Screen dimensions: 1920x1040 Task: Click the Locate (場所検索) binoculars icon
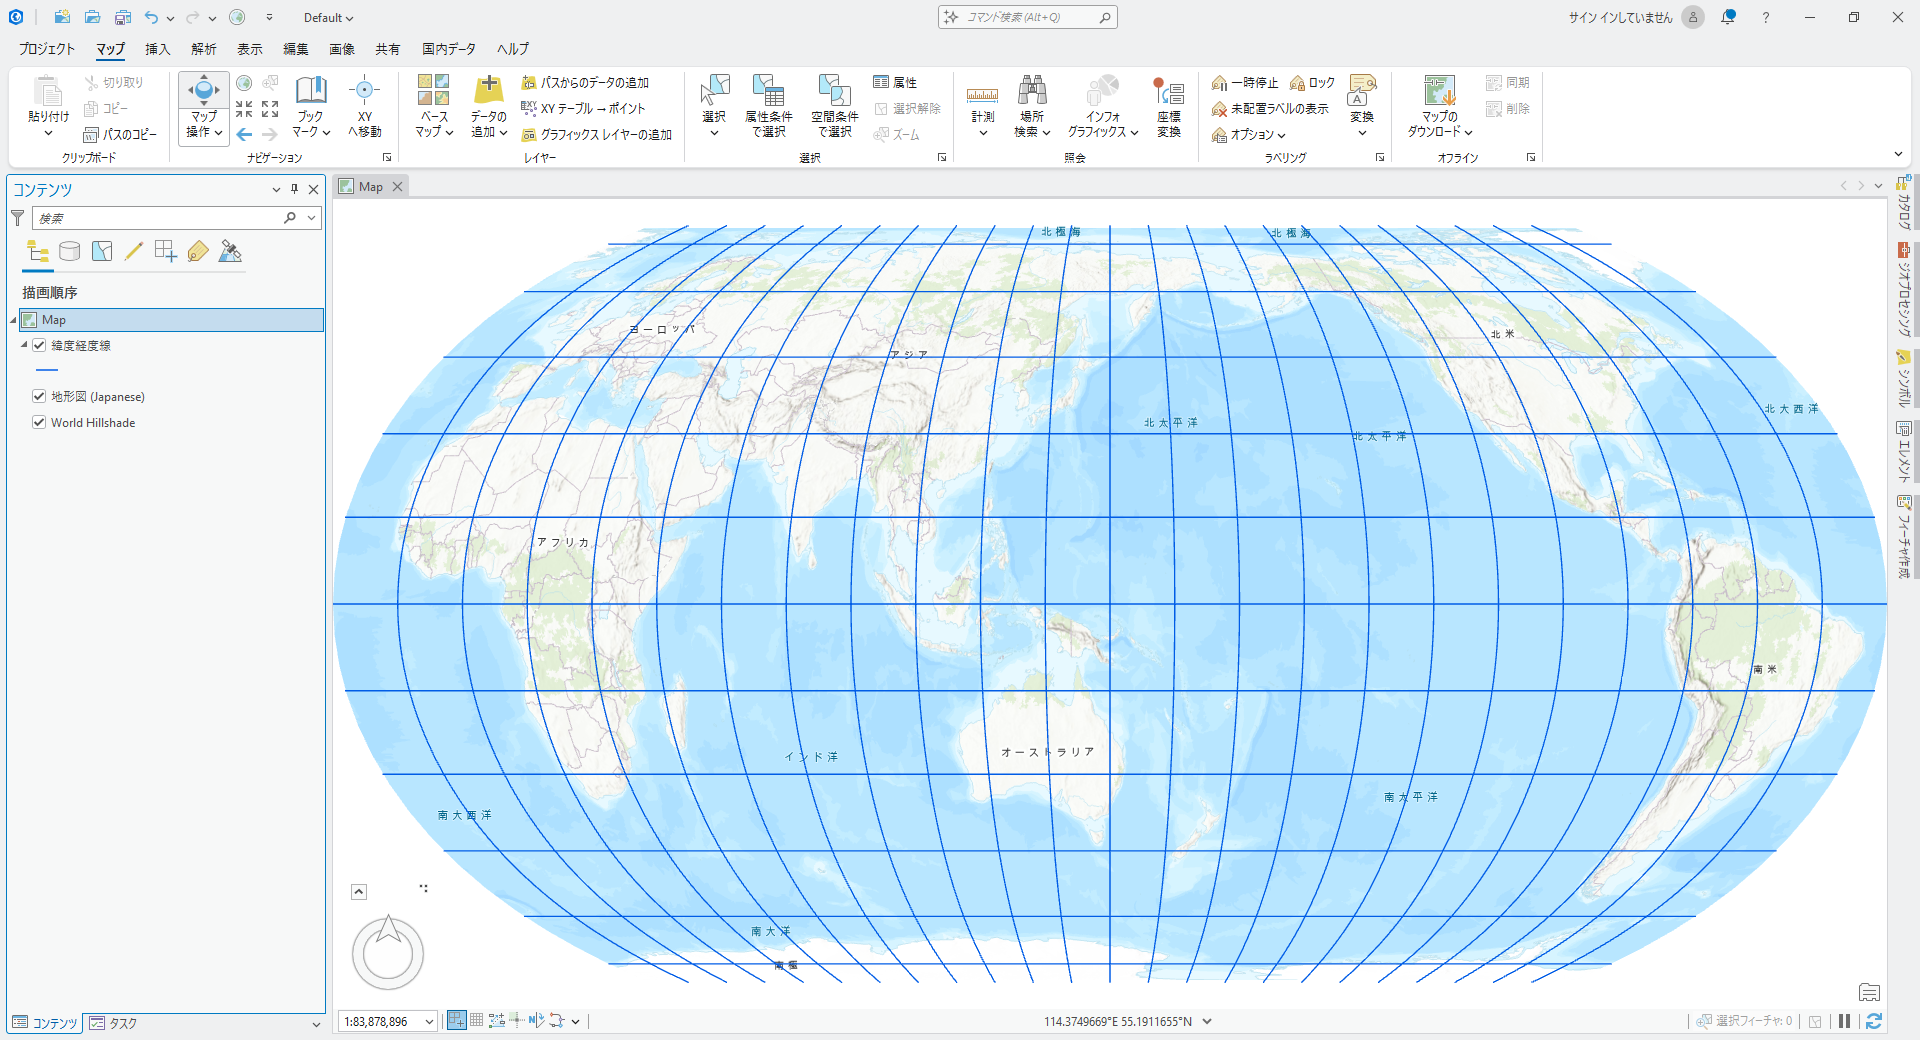tap(1032, 91)
